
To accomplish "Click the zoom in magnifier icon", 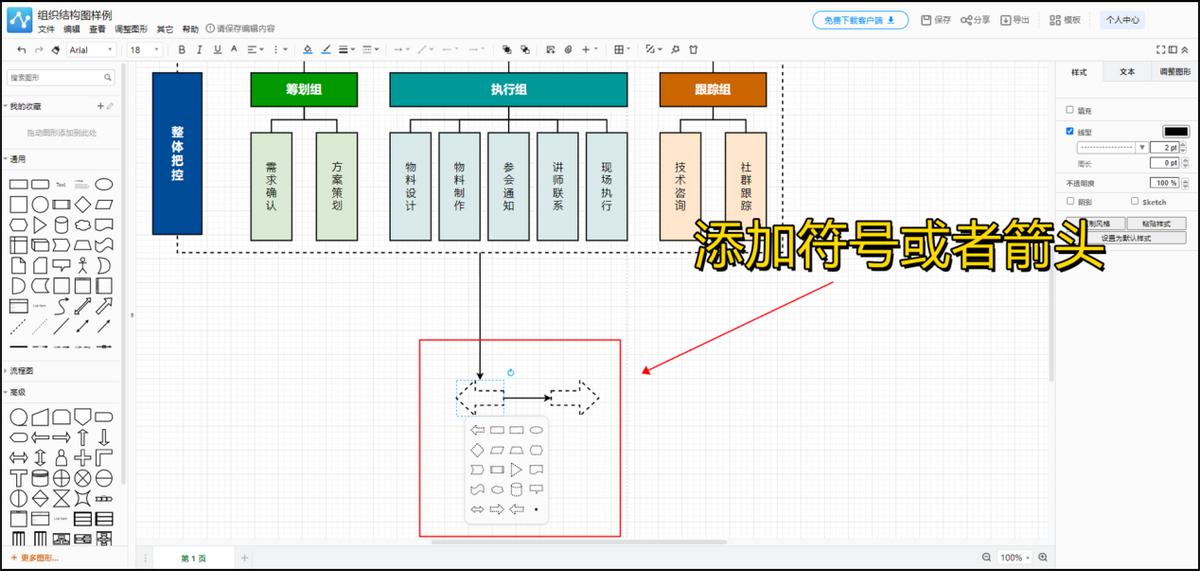I will [x=1043, y=557].
